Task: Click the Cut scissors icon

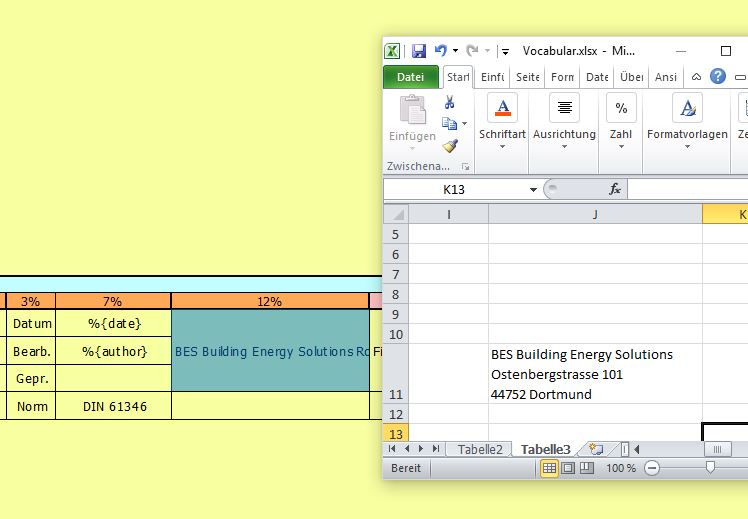Action: [x=450, y=102]
